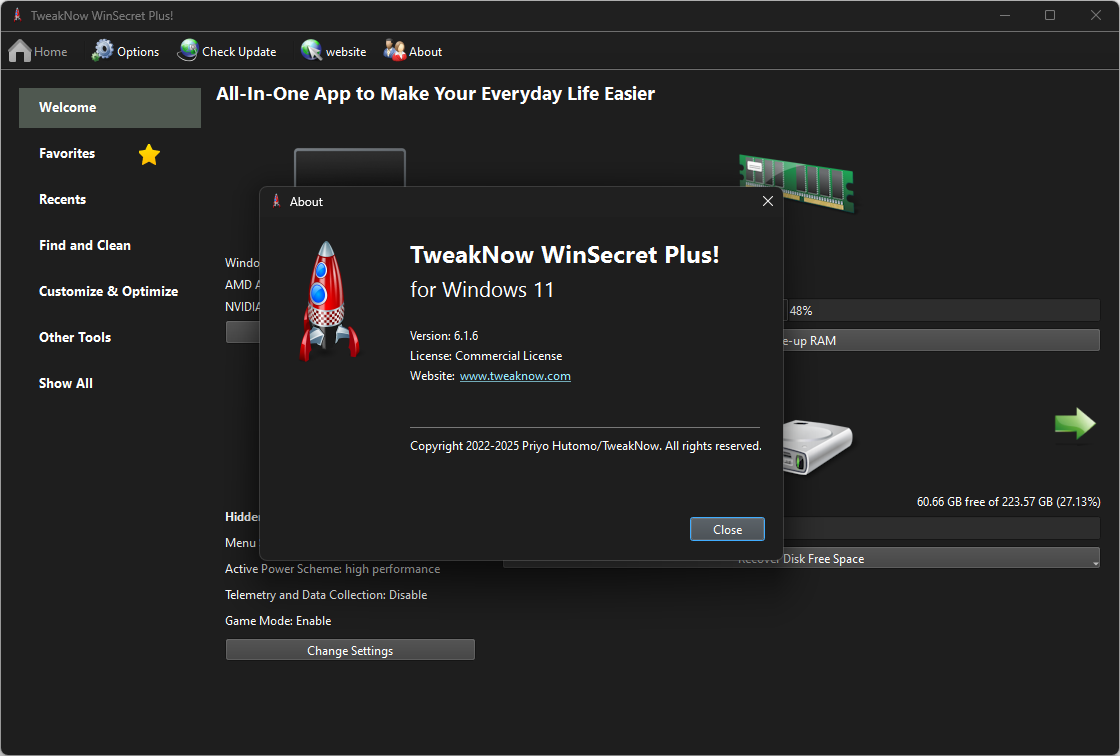Go to Find and Clean section
The width and height of the screenshot is (1120, 756).
(85, 245)
